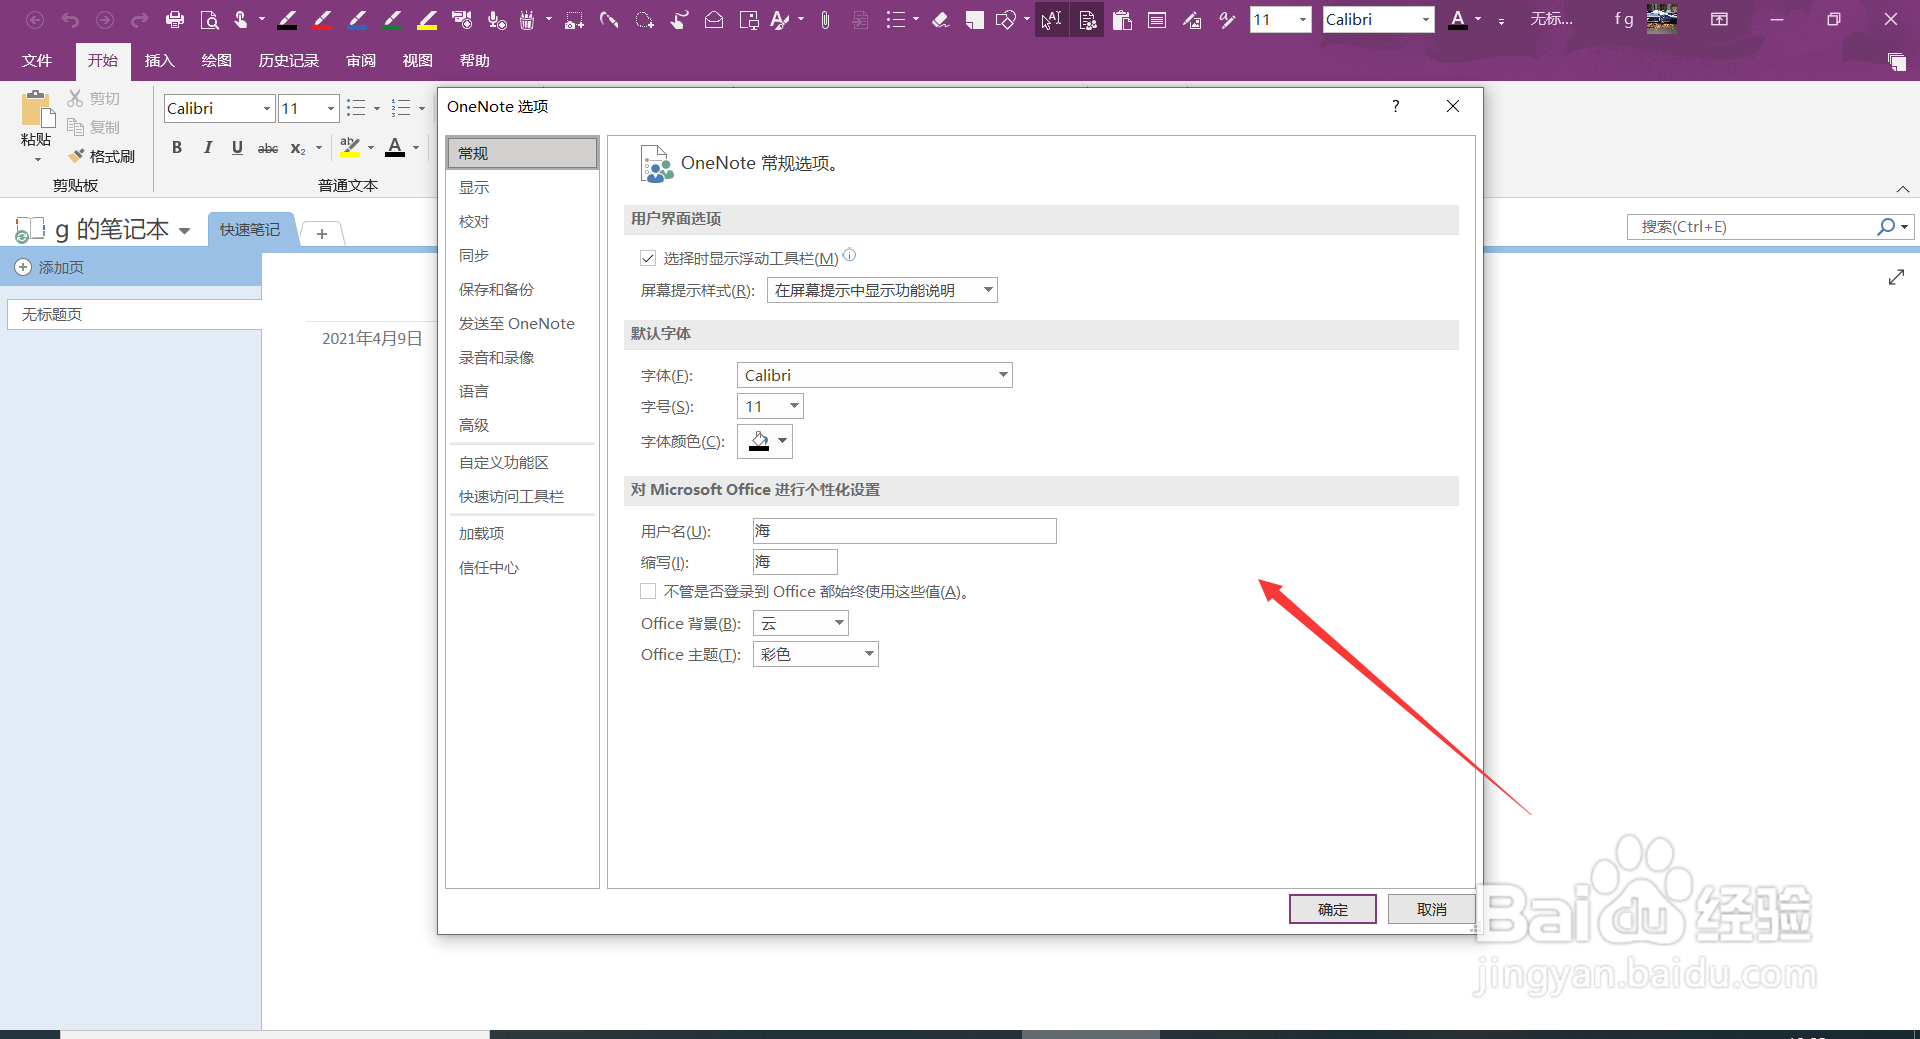Select the green pen in quick access toolbar
Screen dimensions: 1920x1039
392,19
